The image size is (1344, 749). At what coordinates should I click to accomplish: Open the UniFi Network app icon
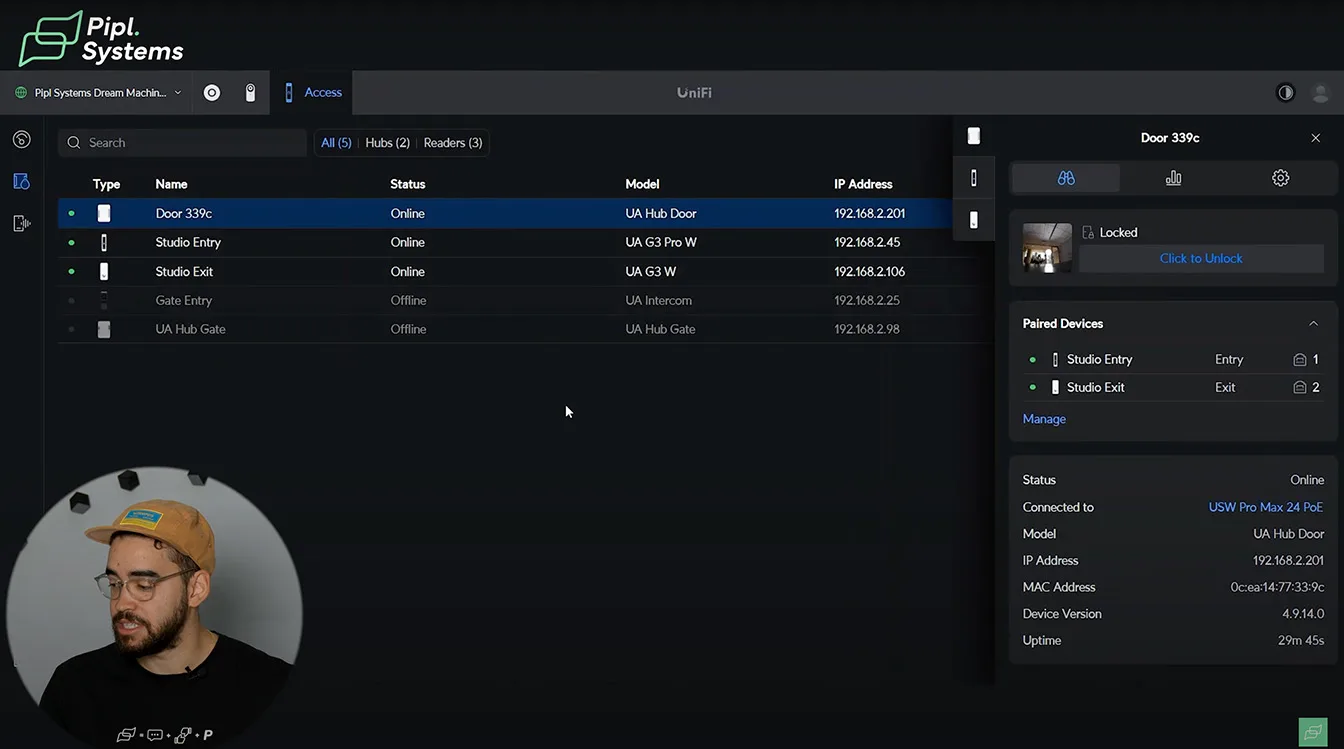click(x=212, y=93)
